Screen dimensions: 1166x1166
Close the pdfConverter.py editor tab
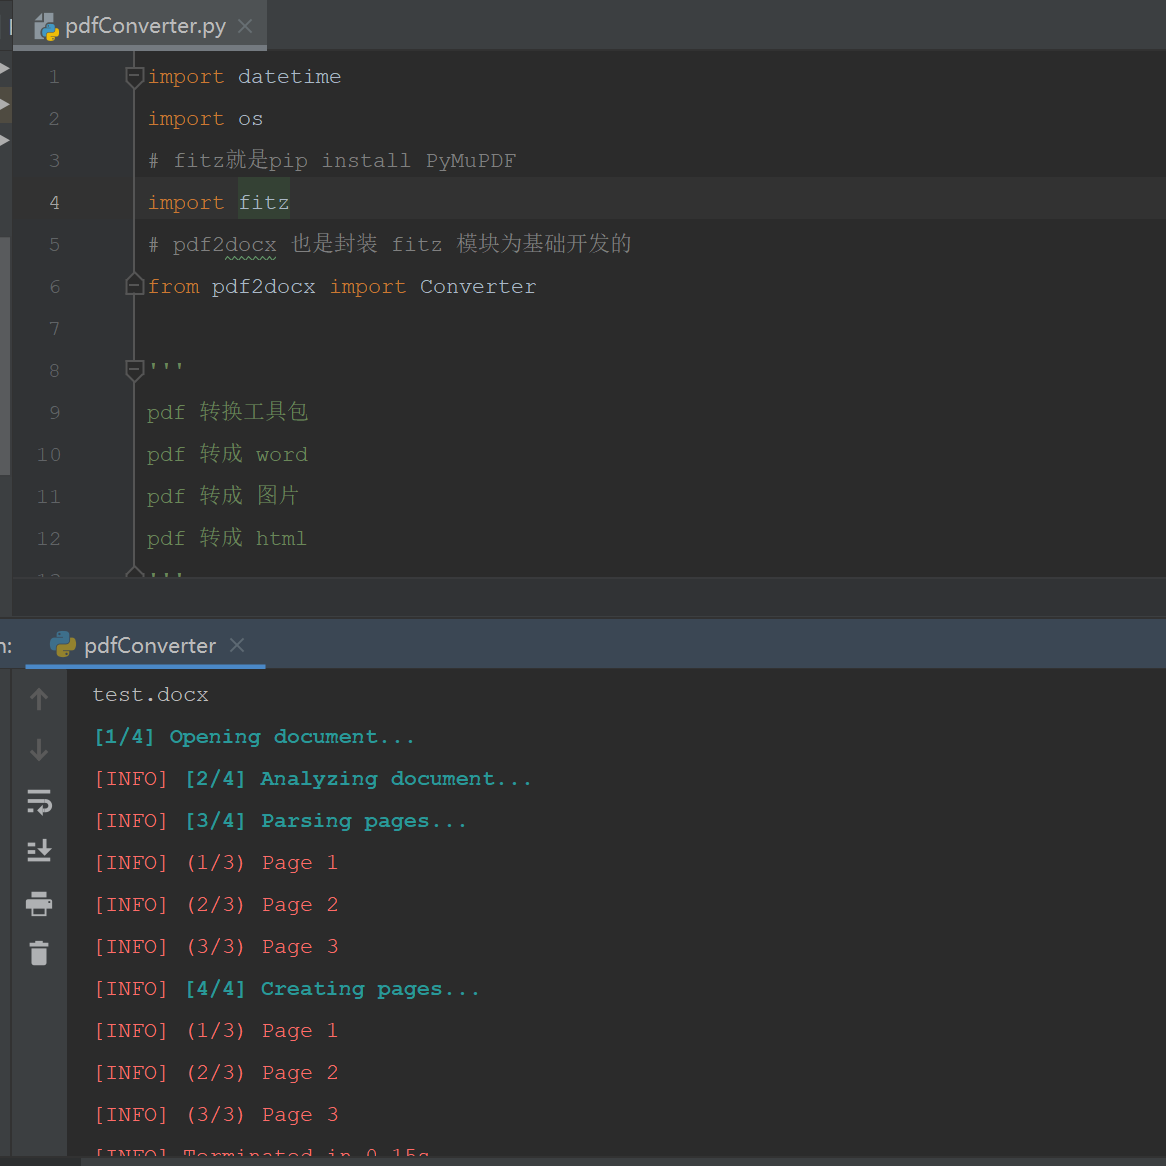(x=245, y=26)
